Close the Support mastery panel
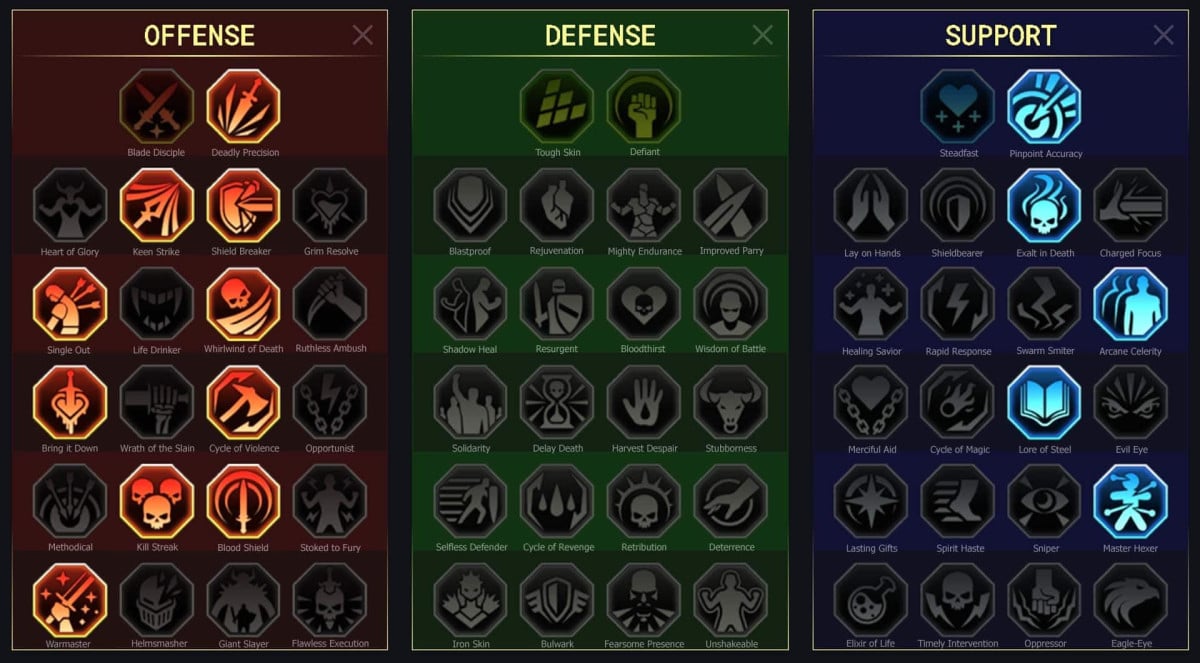The width and height of the screenshot is (1200, 663). (x=1164, y=36)
